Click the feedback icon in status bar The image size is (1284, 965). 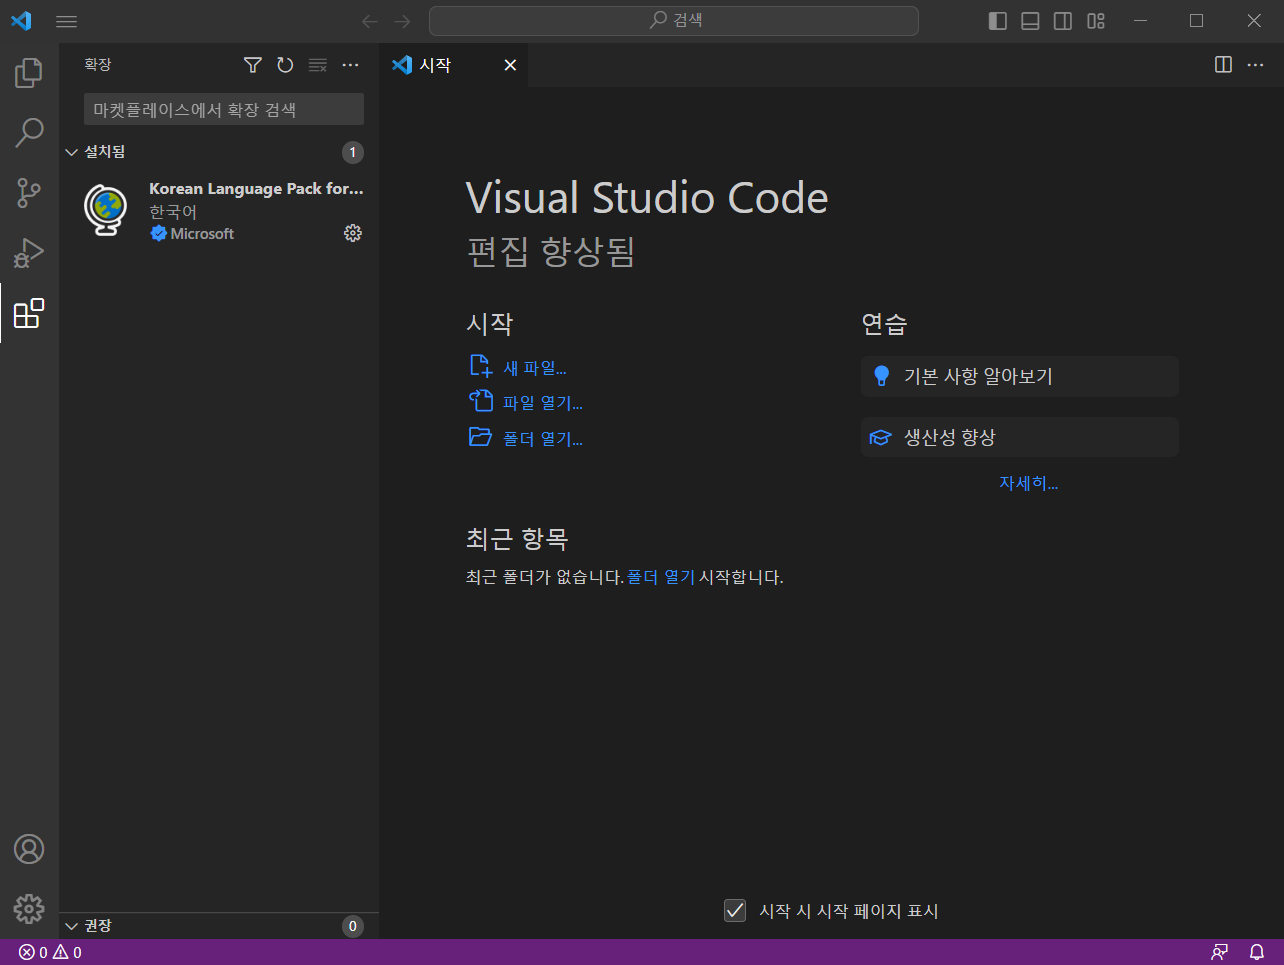click(1220, 952)
